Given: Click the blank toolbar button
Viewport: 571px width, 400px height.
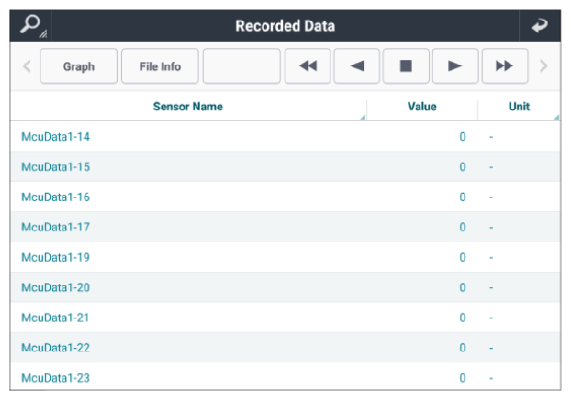Looking at the screenshot, I should point(241,66).
